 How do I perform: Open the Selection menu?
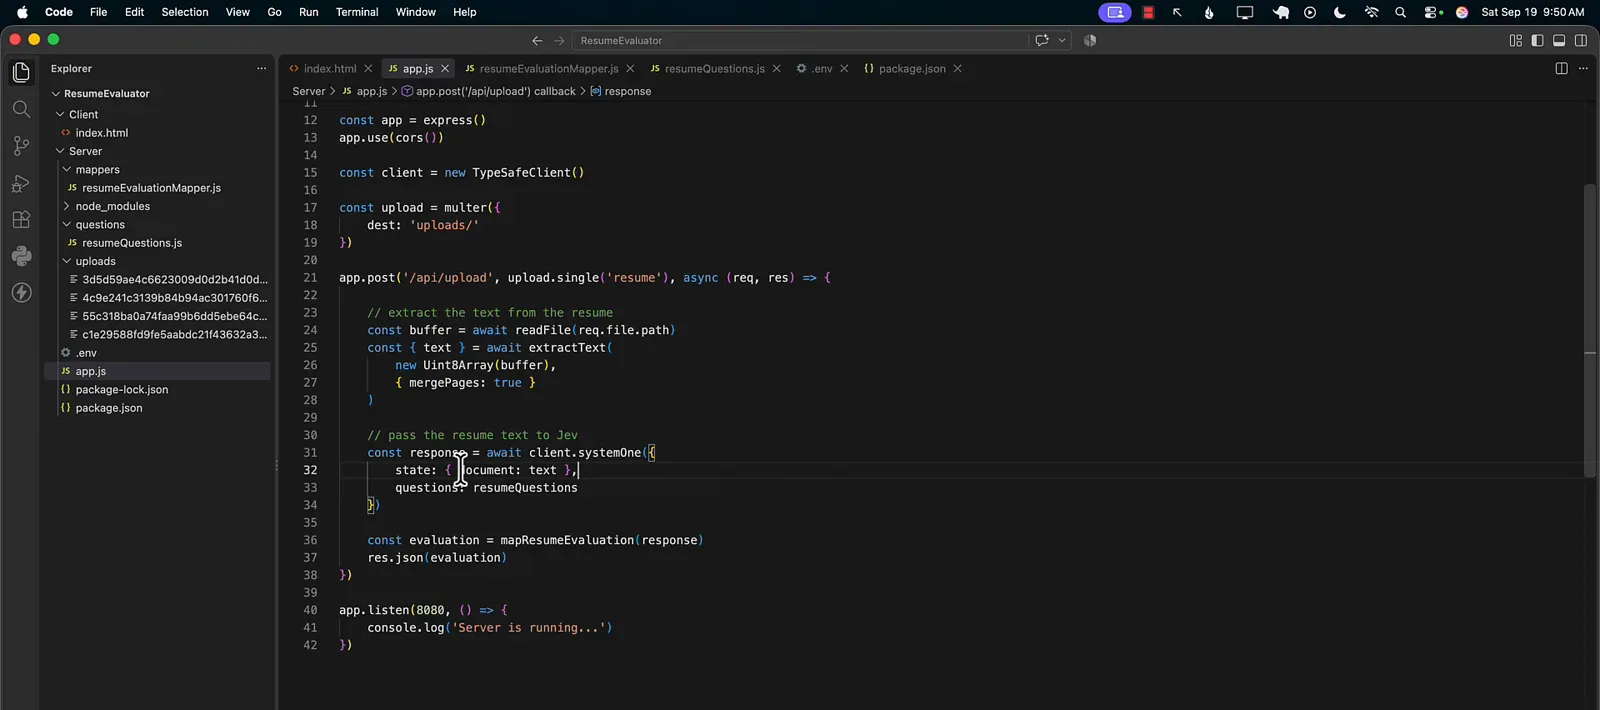pos(185,12)
